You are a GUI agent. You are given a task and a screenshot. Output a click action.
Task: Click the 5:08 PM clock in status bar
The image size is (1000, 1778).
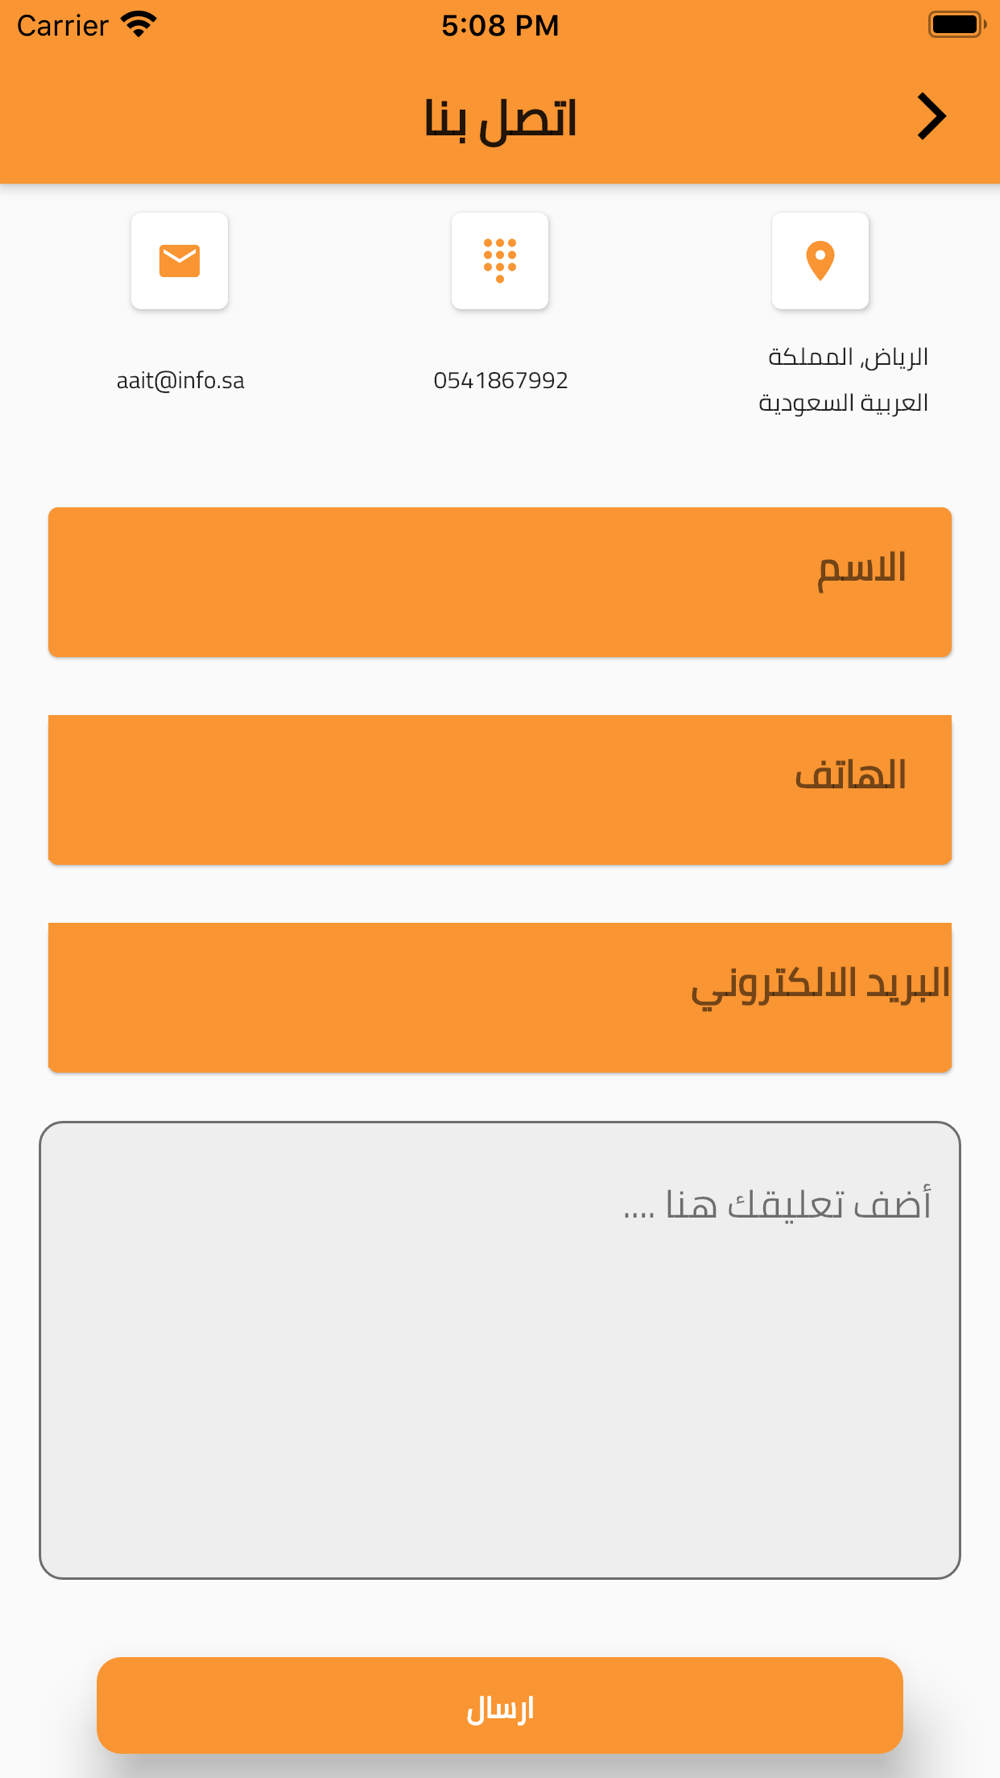click(500, 25)
